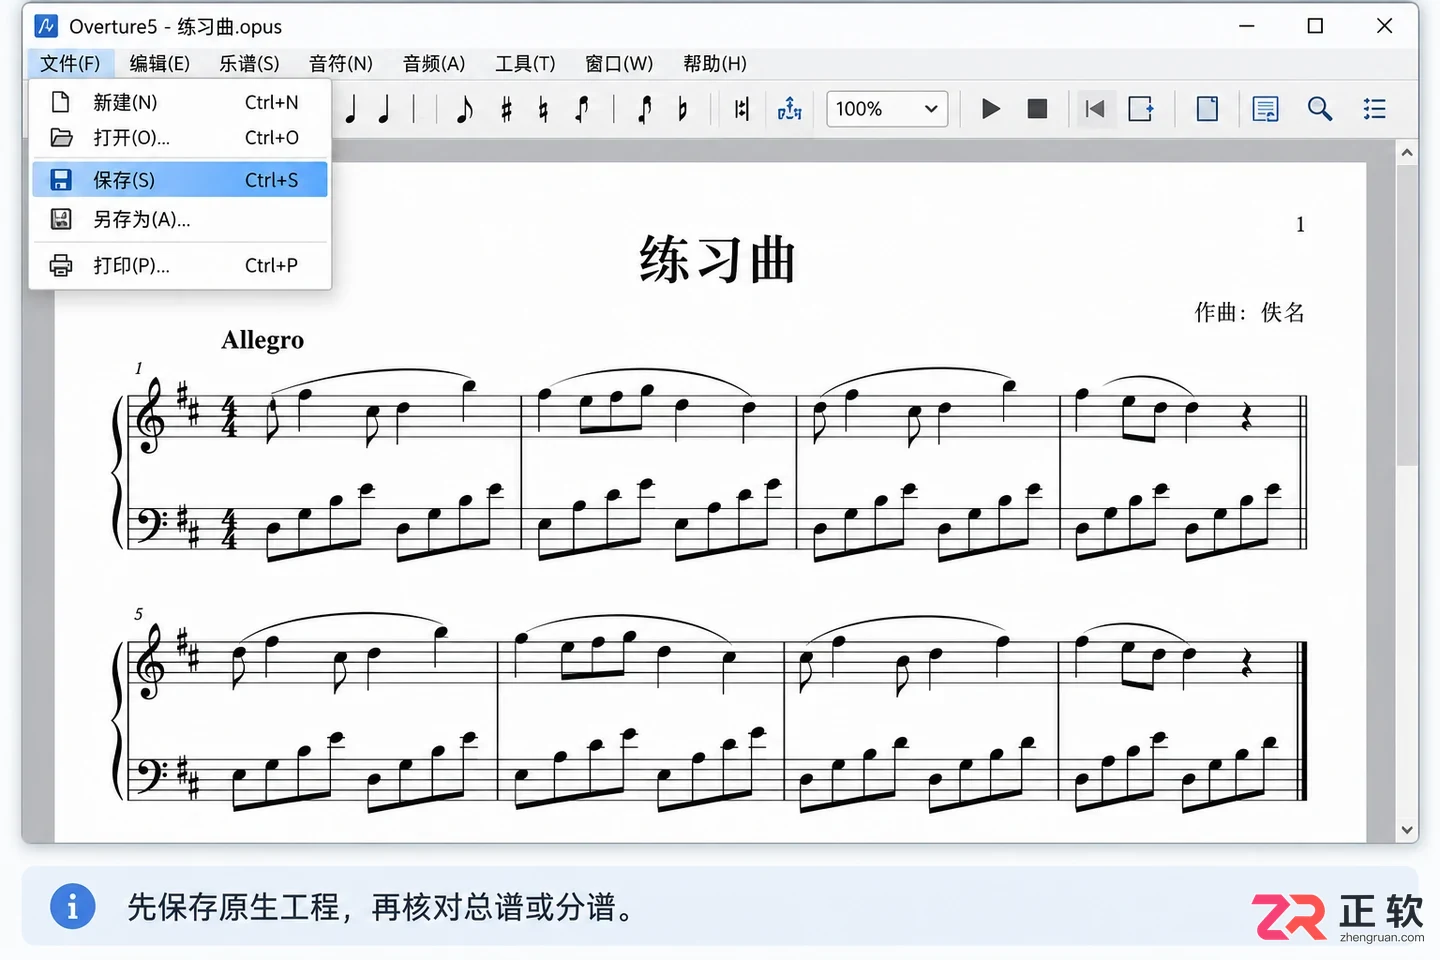Open the score text list icon
This screenshot has height=960, width=1440.
(1265, 109)
